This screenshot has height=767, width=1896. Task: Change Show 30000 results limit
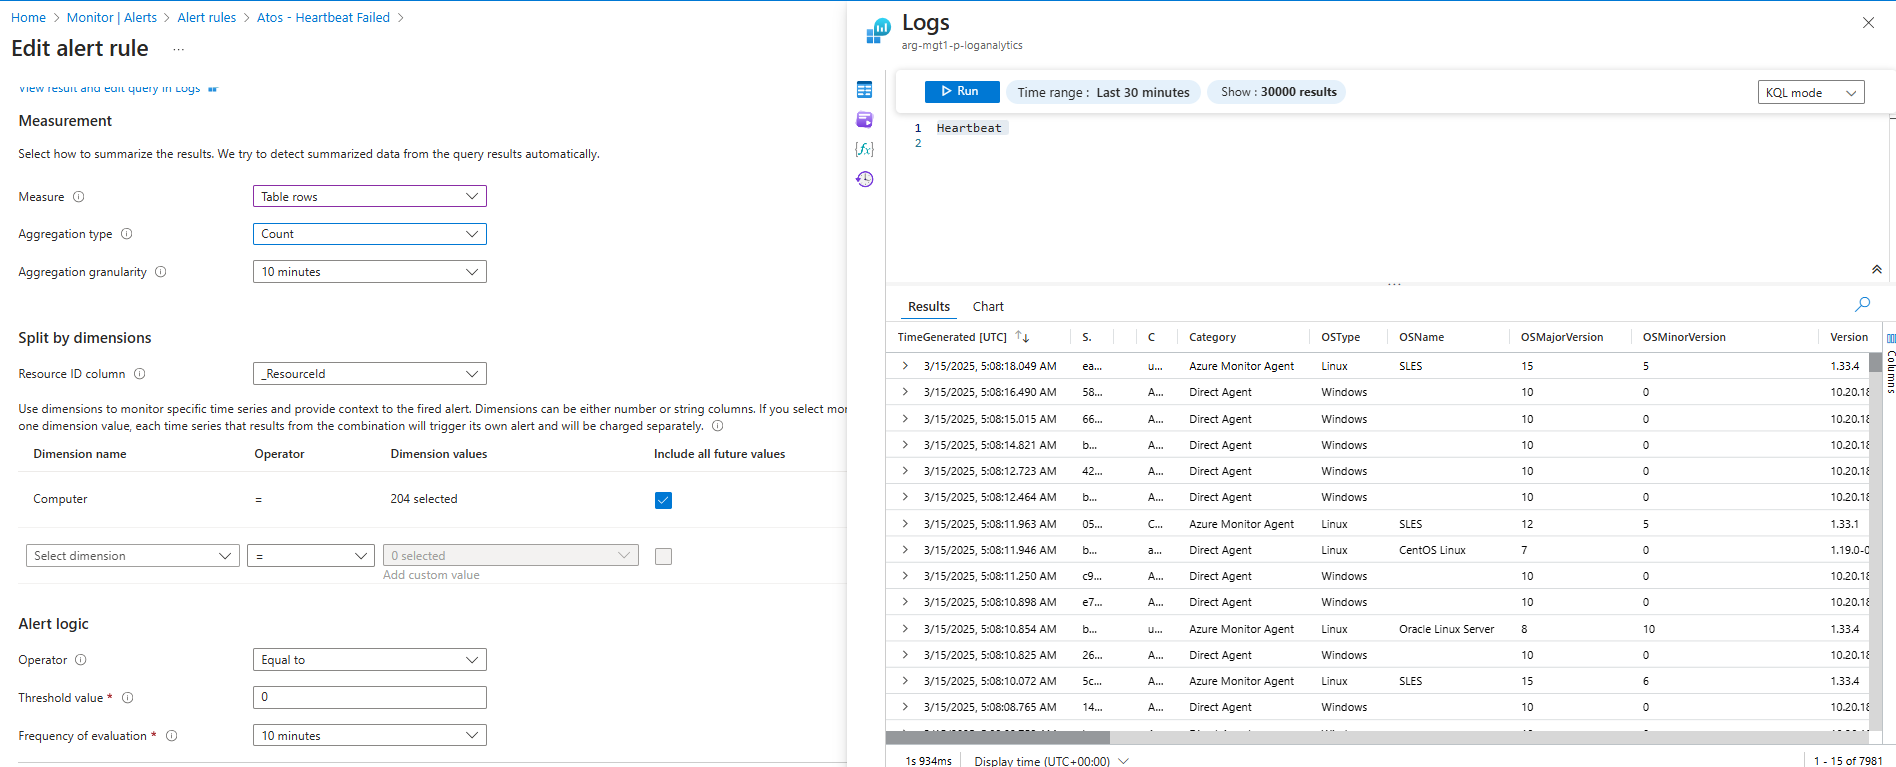click(x=1277, y=92)
